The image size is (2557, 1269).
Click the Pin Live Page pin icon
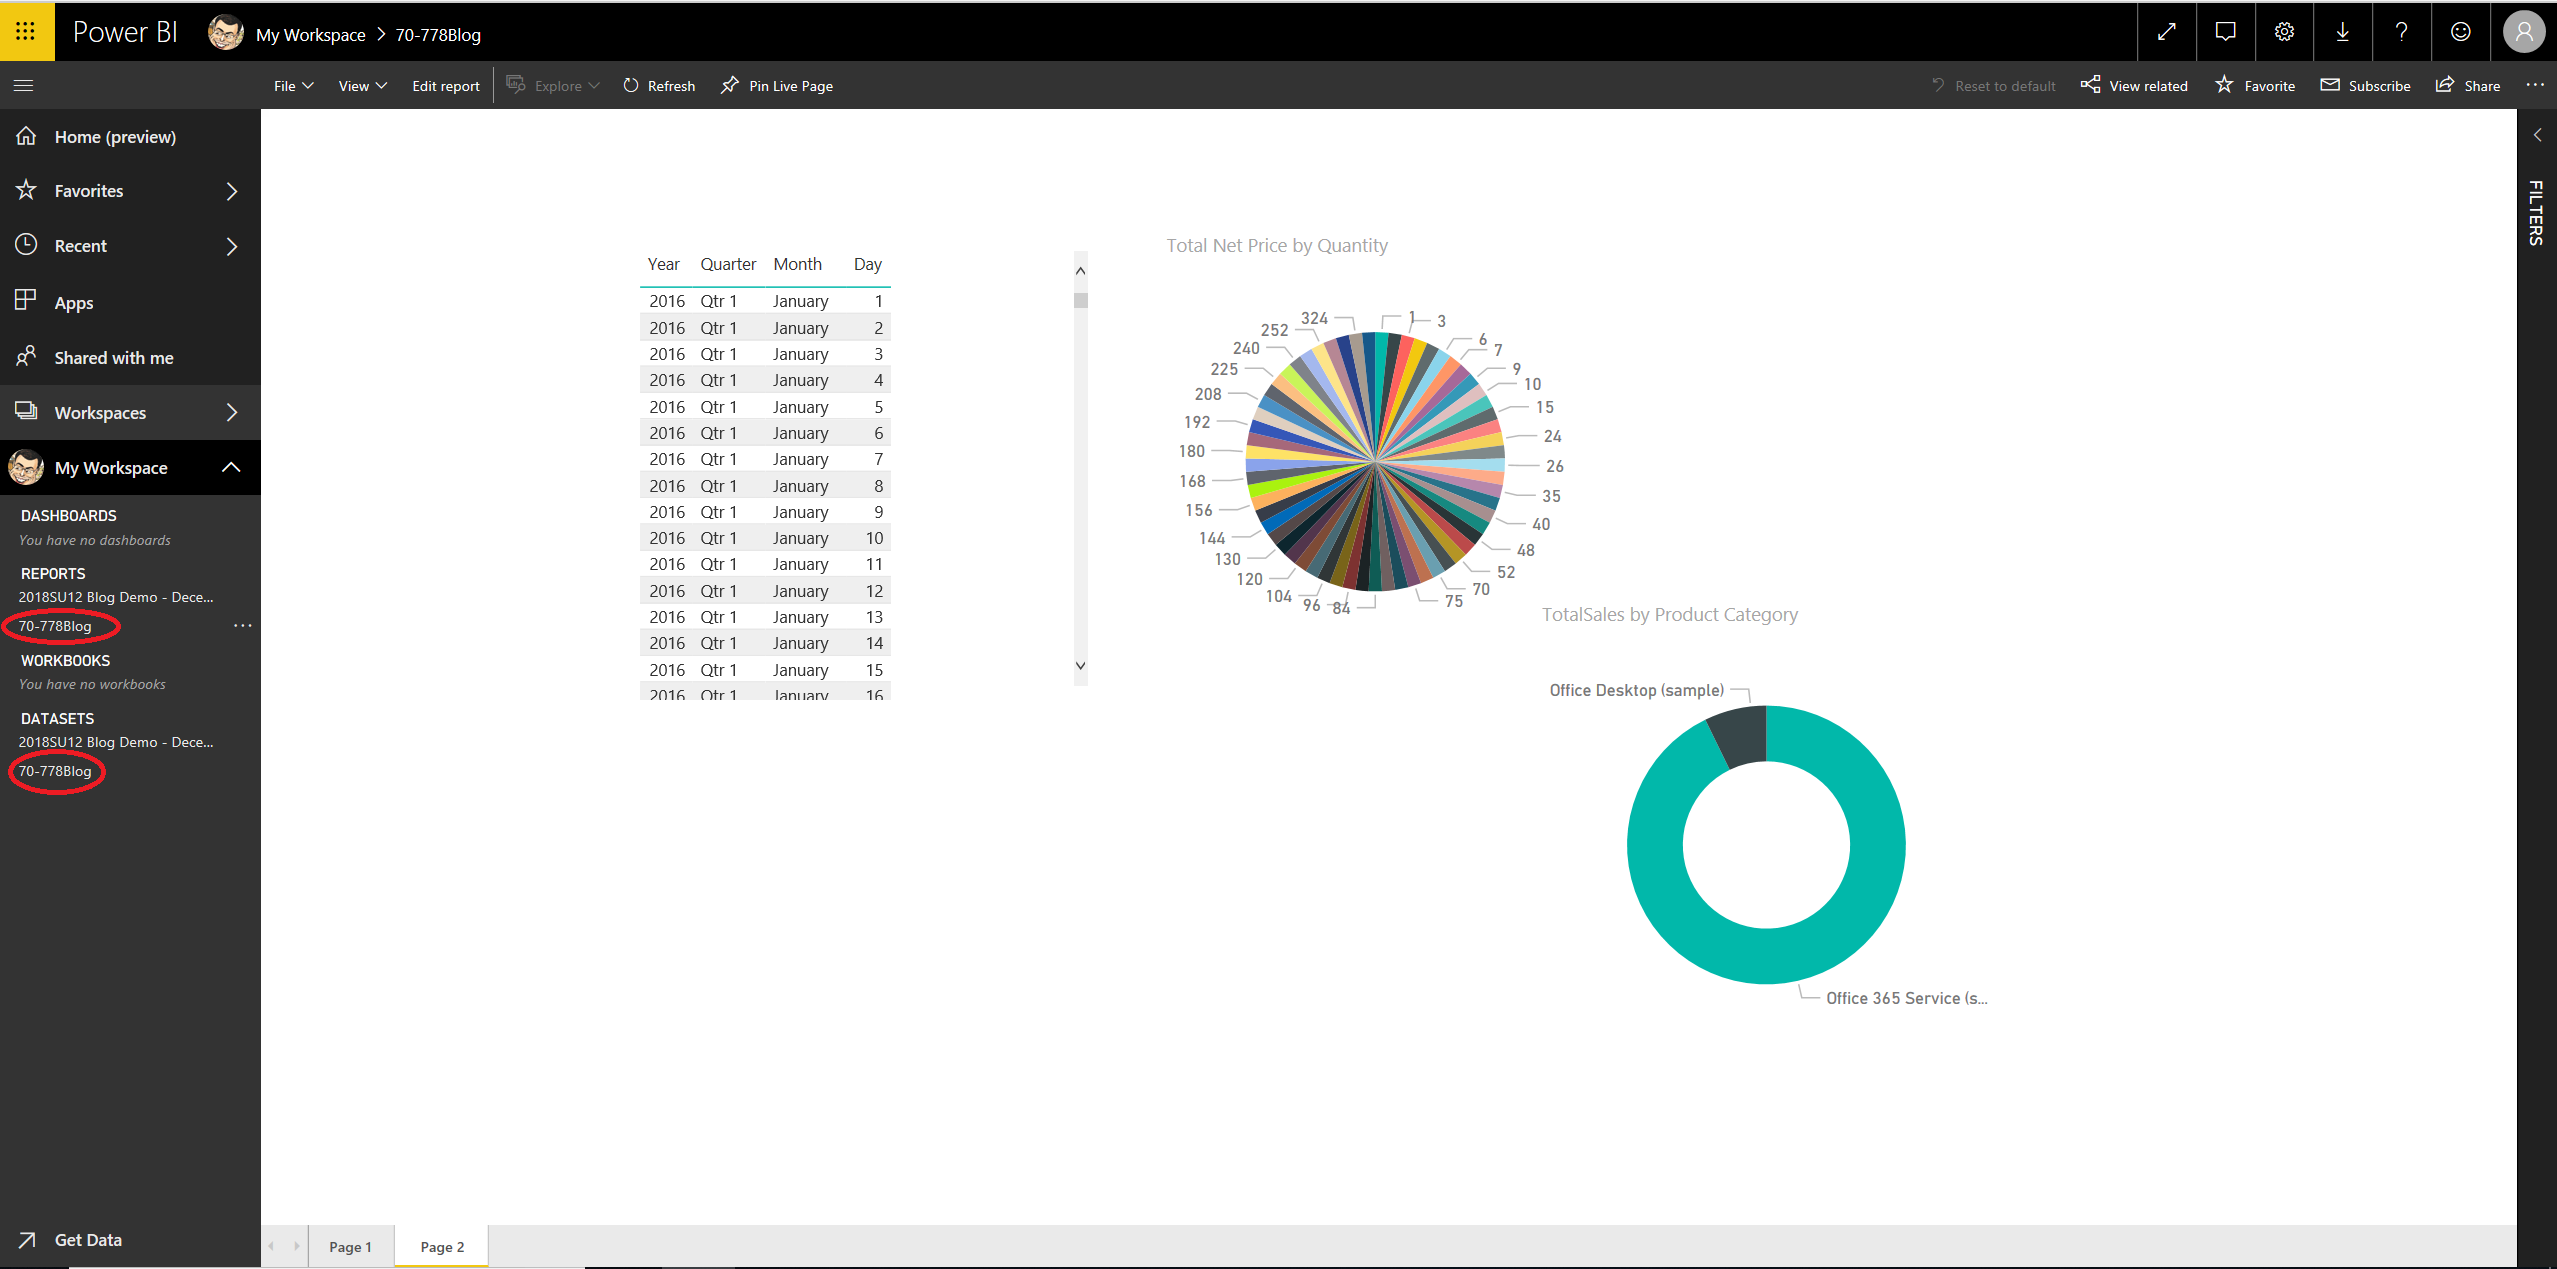click(730, 86)
